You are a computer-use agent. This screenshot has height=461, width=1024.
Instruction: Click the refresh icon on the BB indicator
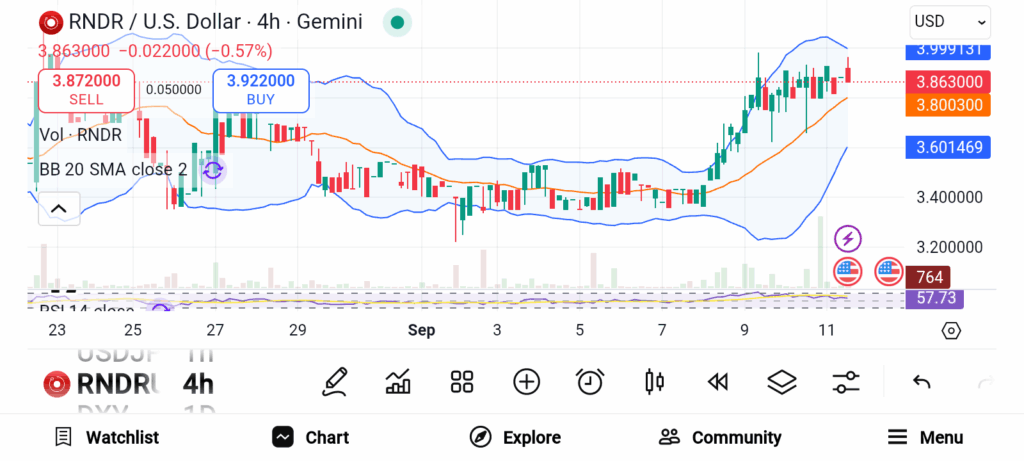(x=212, y=170)
